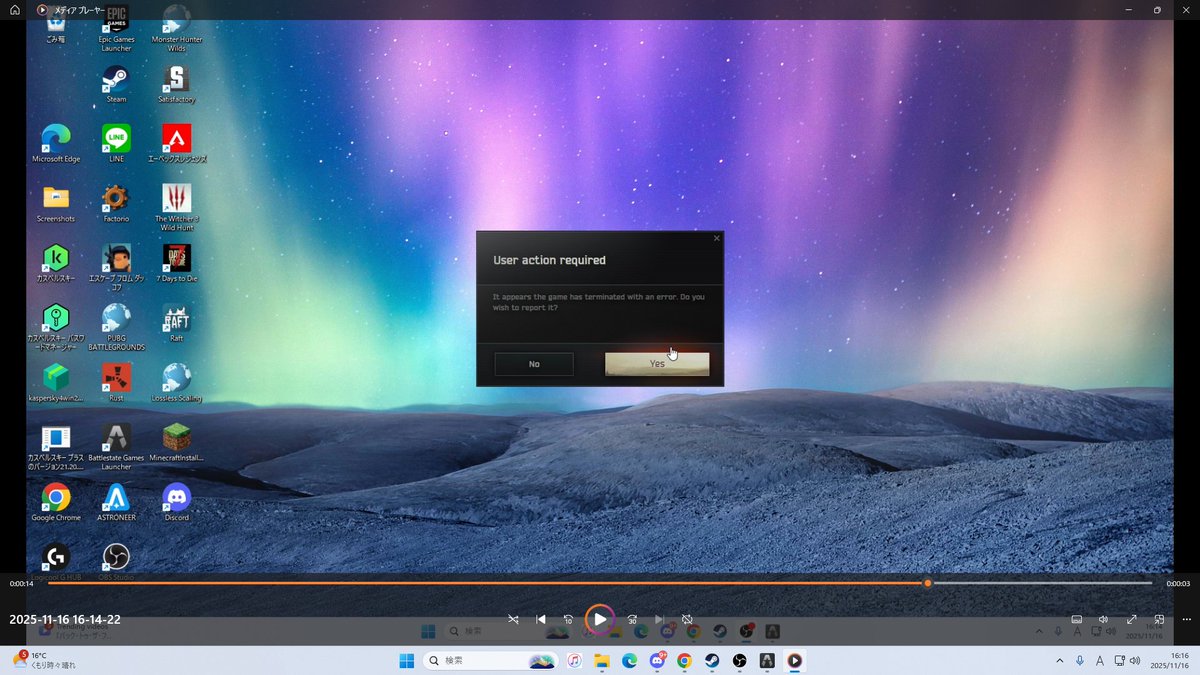This screenshot has height=675, width=1200.
Task: Select the Rust desktop shortcut
Action: 116,383
